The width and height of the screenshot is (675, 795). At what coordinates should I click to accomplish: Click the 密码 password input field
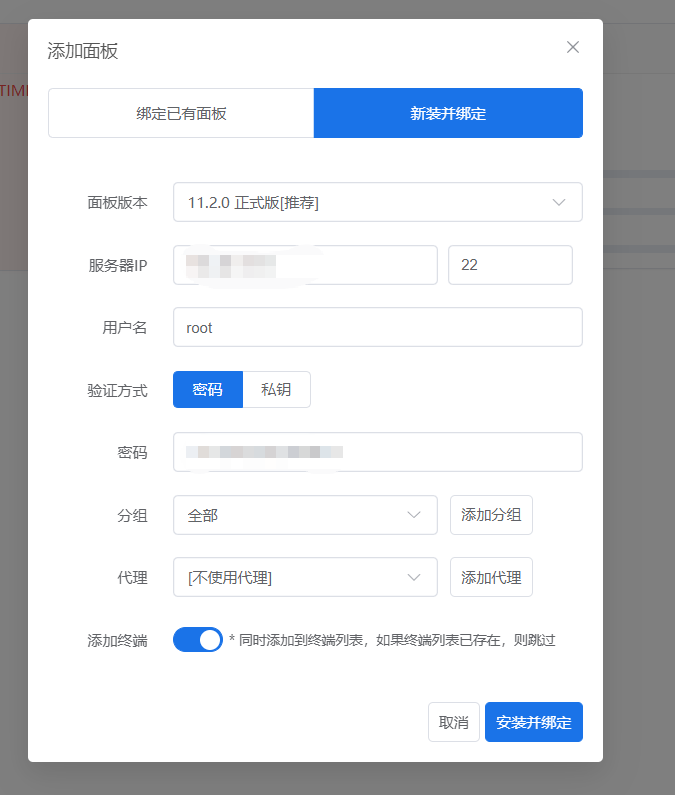[x=377, y=452]
